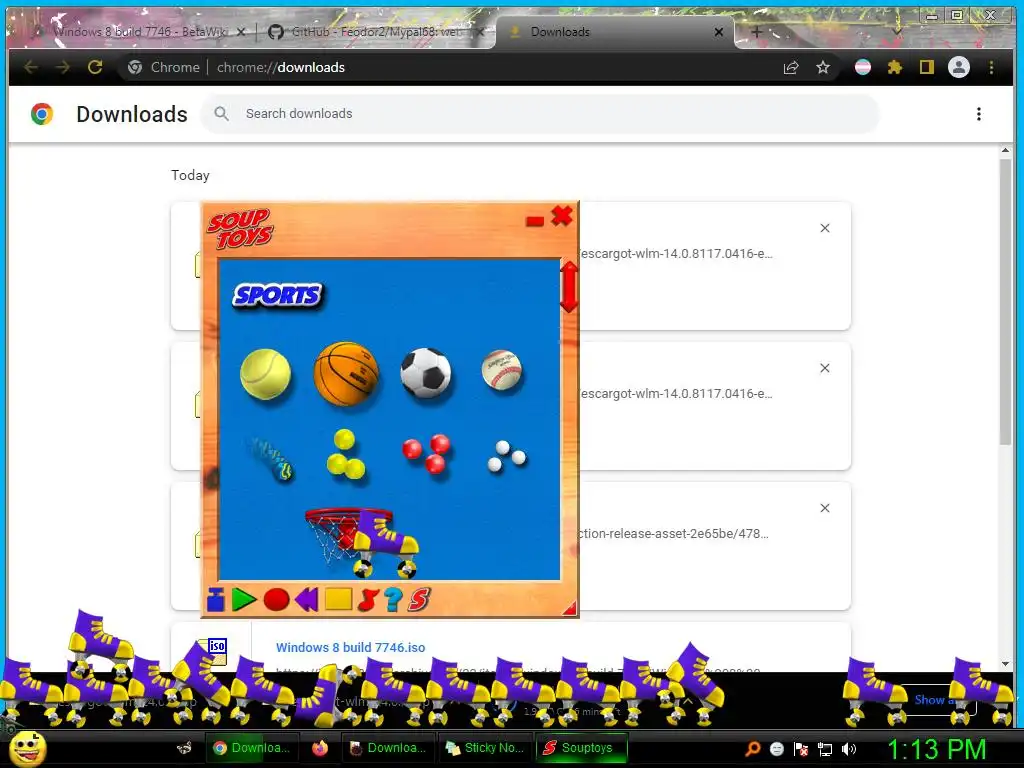1024x768 pixels.
Task: Switch to Windows 8 build 7746 BetaWiki tab
Action: (x=142, y=31)
